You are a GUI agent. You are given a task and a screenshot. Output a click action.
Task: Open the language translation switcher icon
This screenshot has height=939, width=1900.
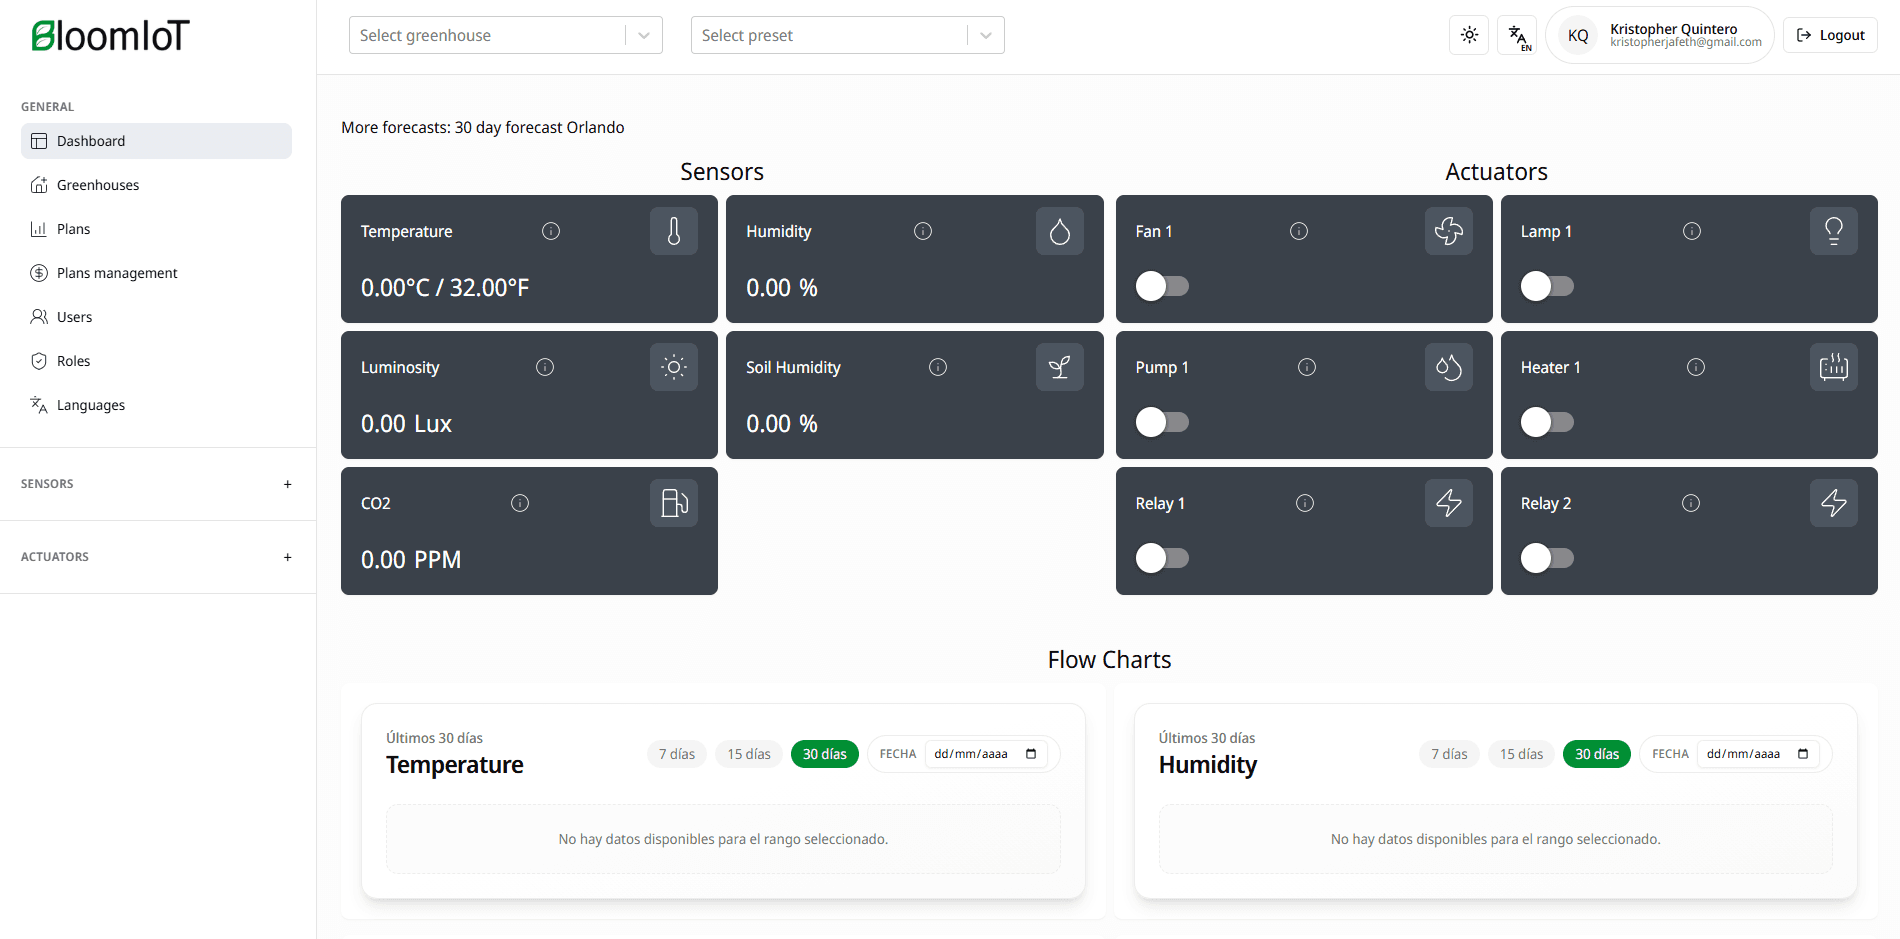(1517, 35)
